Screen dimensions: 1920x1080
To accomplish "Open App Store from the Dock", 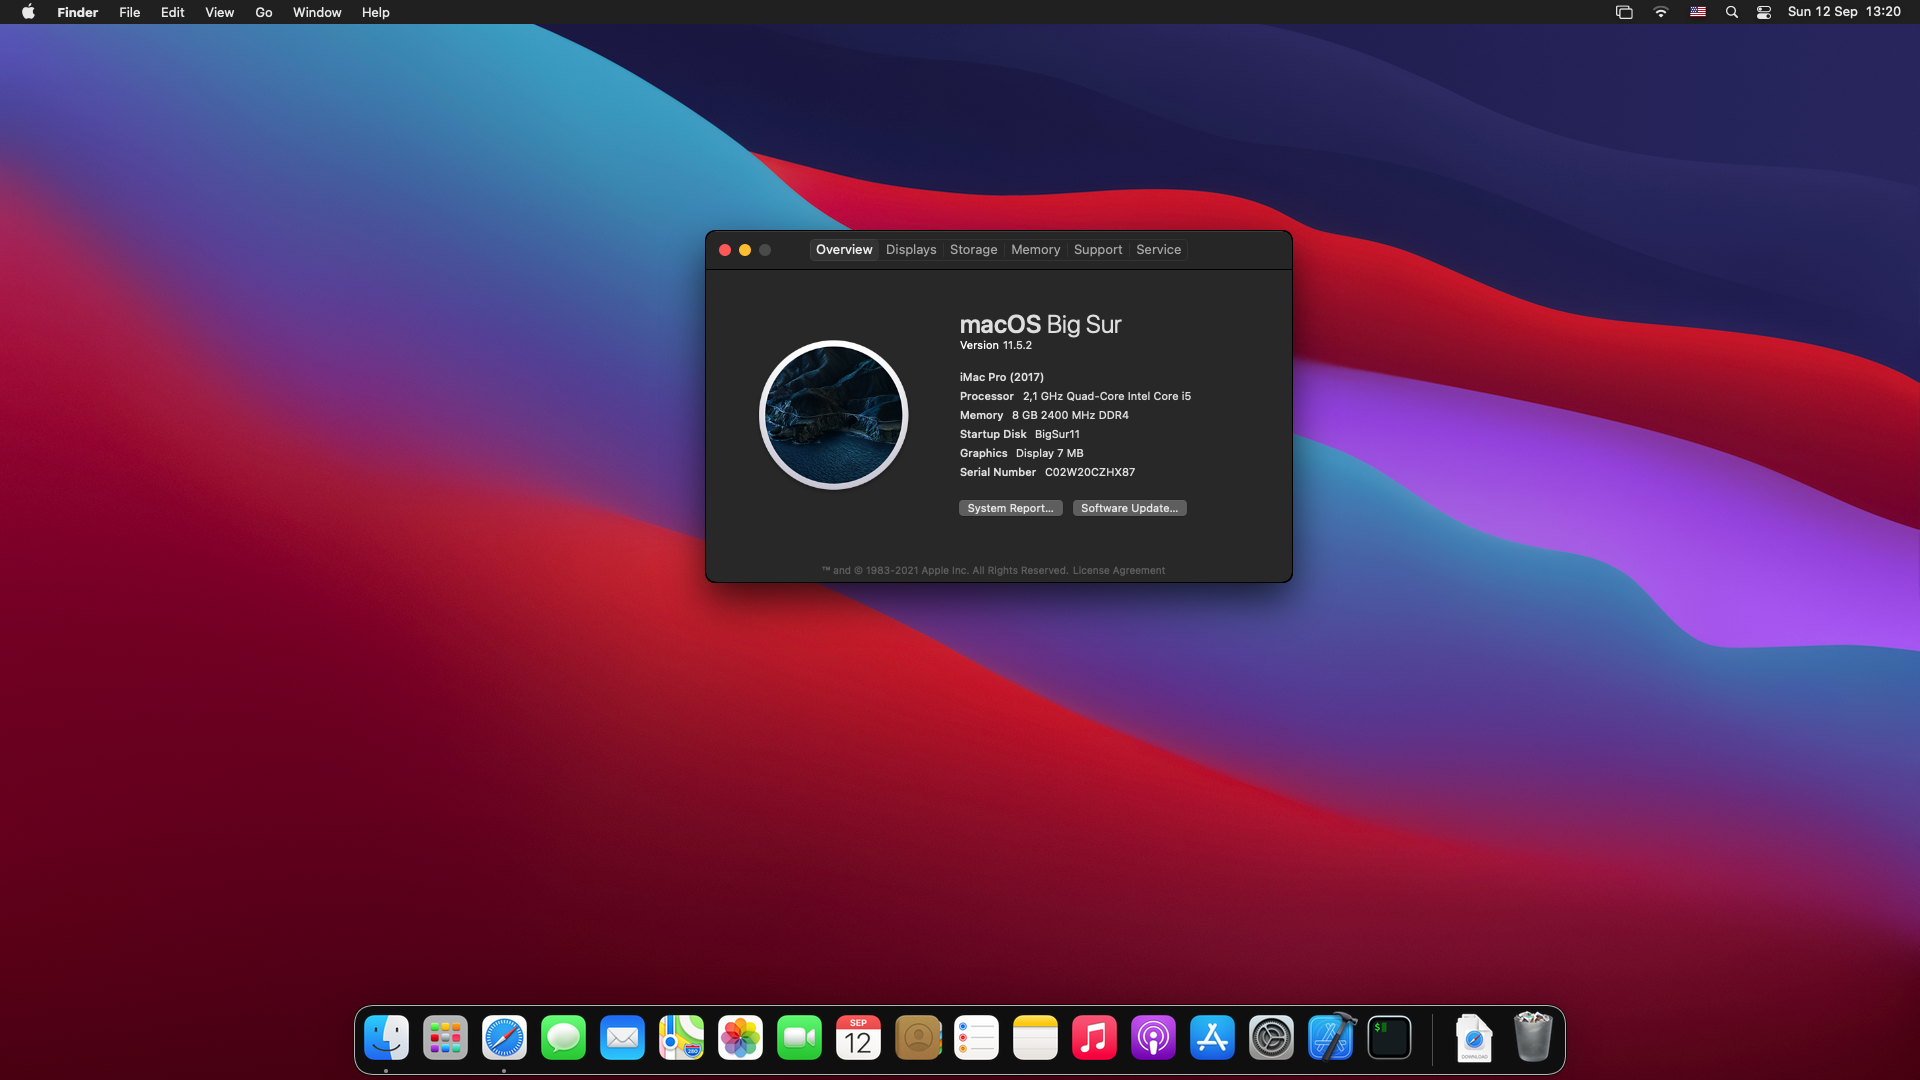I will pos(1212,1039).
